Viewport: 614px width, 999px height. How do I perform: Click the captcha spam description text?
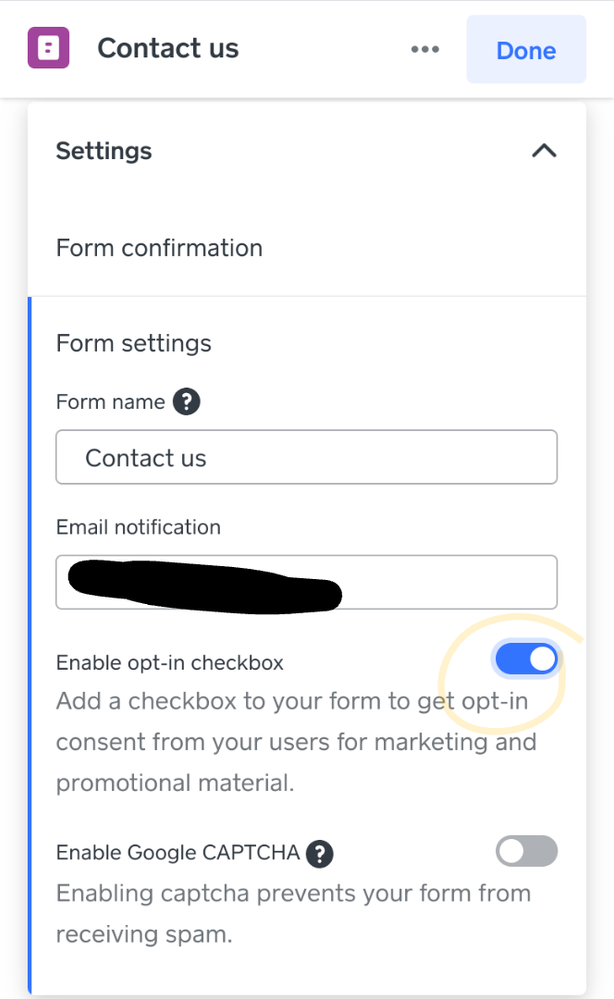point(293,913)
